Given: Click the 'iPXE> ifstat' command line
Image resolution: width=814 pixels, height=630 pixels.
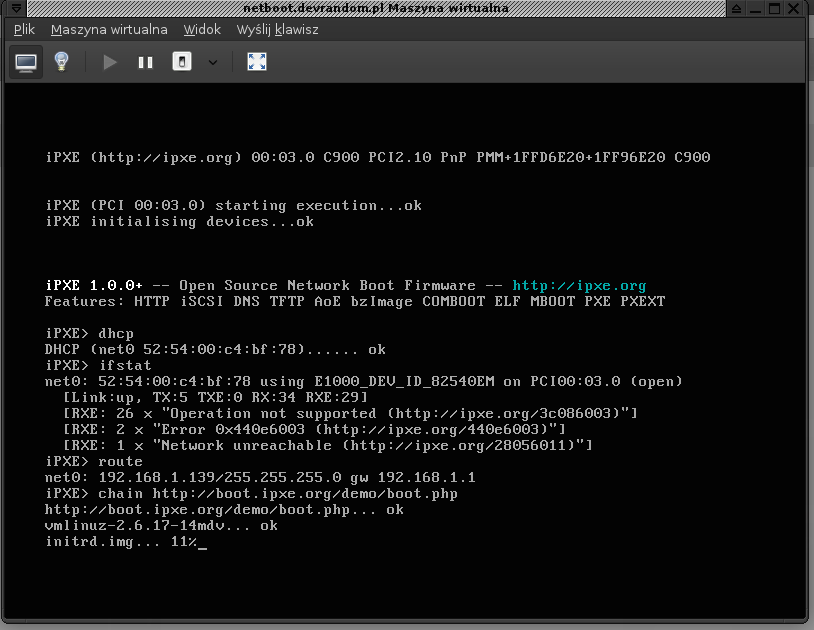Looking at the screenshot, I should tap(98, 365).
